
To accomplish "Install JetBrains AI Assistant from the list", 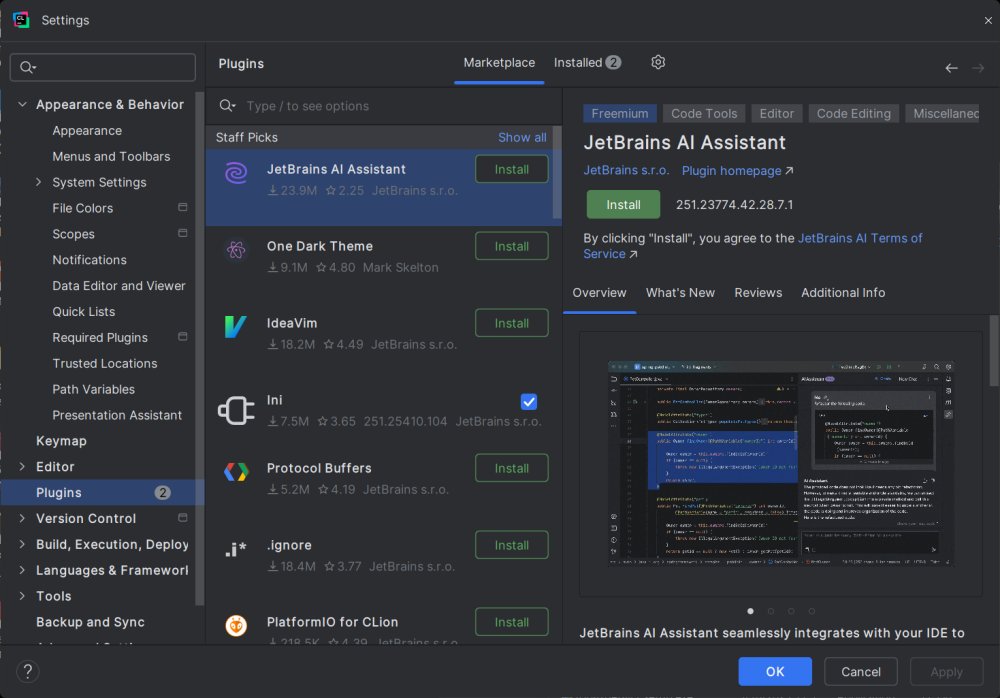I will pyautogui.click(x=511, y=169).
